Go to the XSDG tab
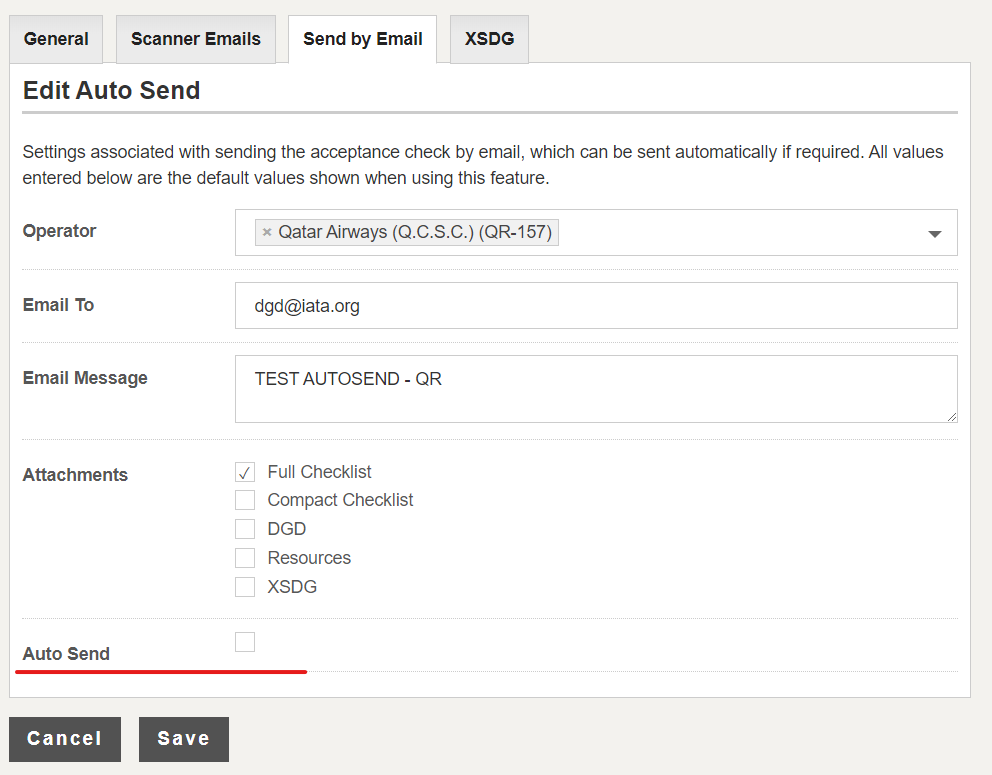This screenshot has height=775, width=992. click(x=489, y=39)
